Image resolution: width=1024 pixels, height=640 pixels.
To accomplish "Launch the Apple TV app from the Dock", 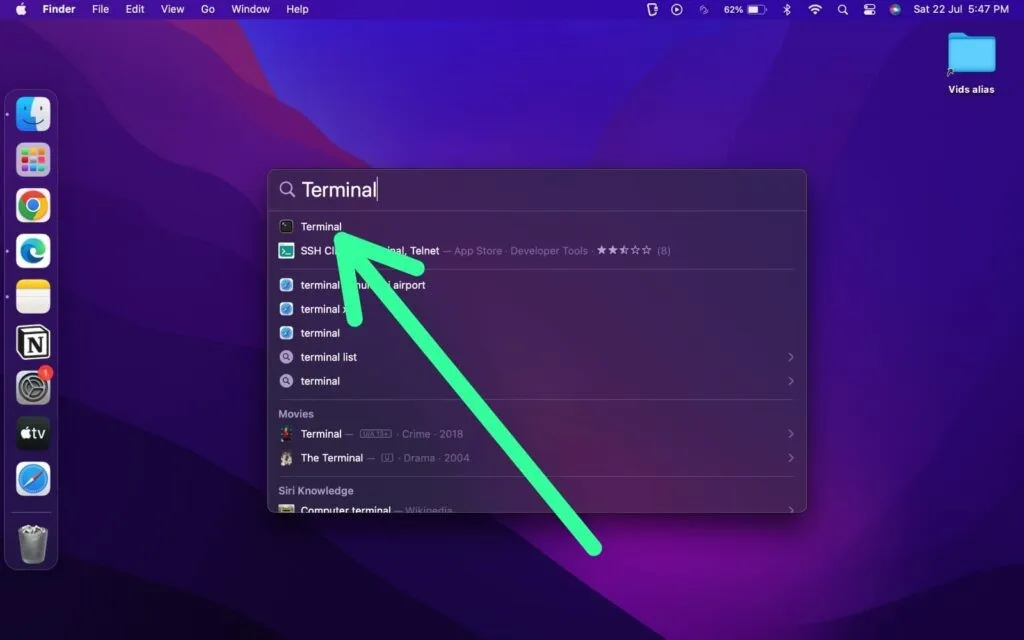I will [33, 433].
